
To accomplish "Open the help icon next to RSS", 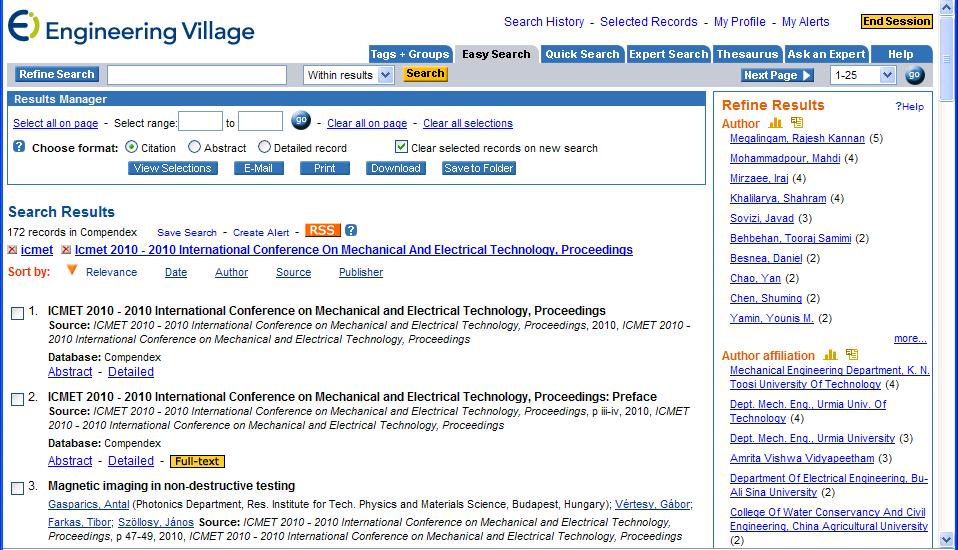I will click(351, 230).
